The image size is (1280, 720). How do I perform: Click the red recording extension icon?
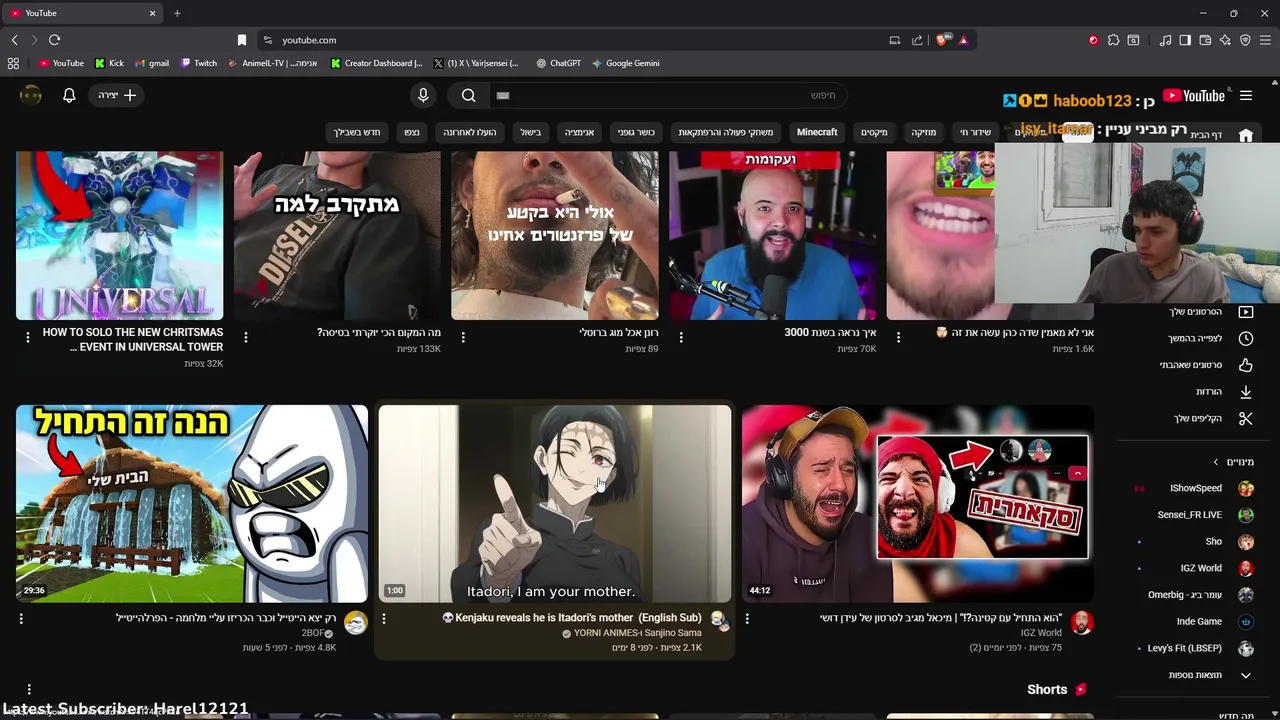pos(1093,40)
